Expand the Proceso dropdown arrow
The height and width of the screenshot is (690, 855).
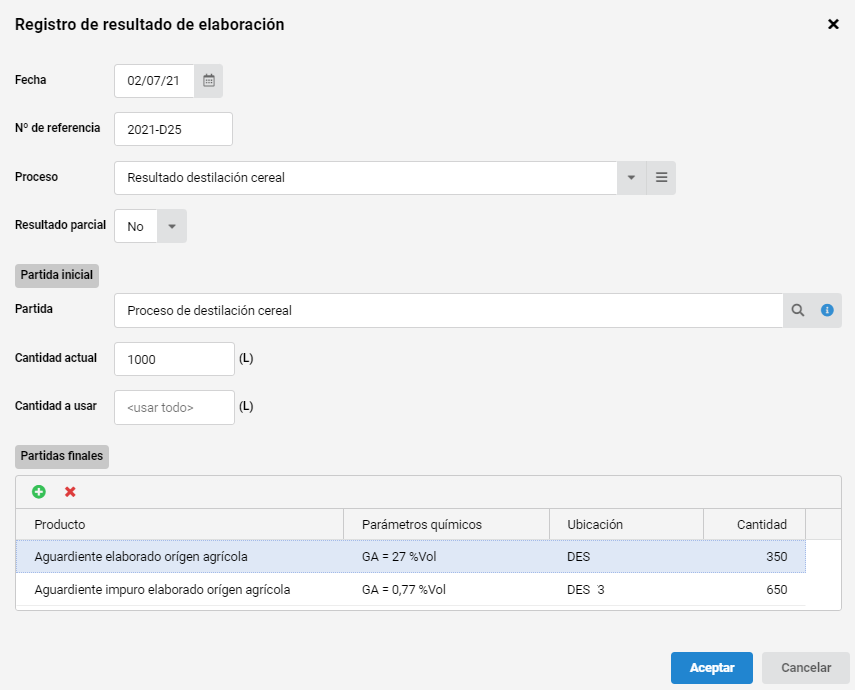click(631, 178)
